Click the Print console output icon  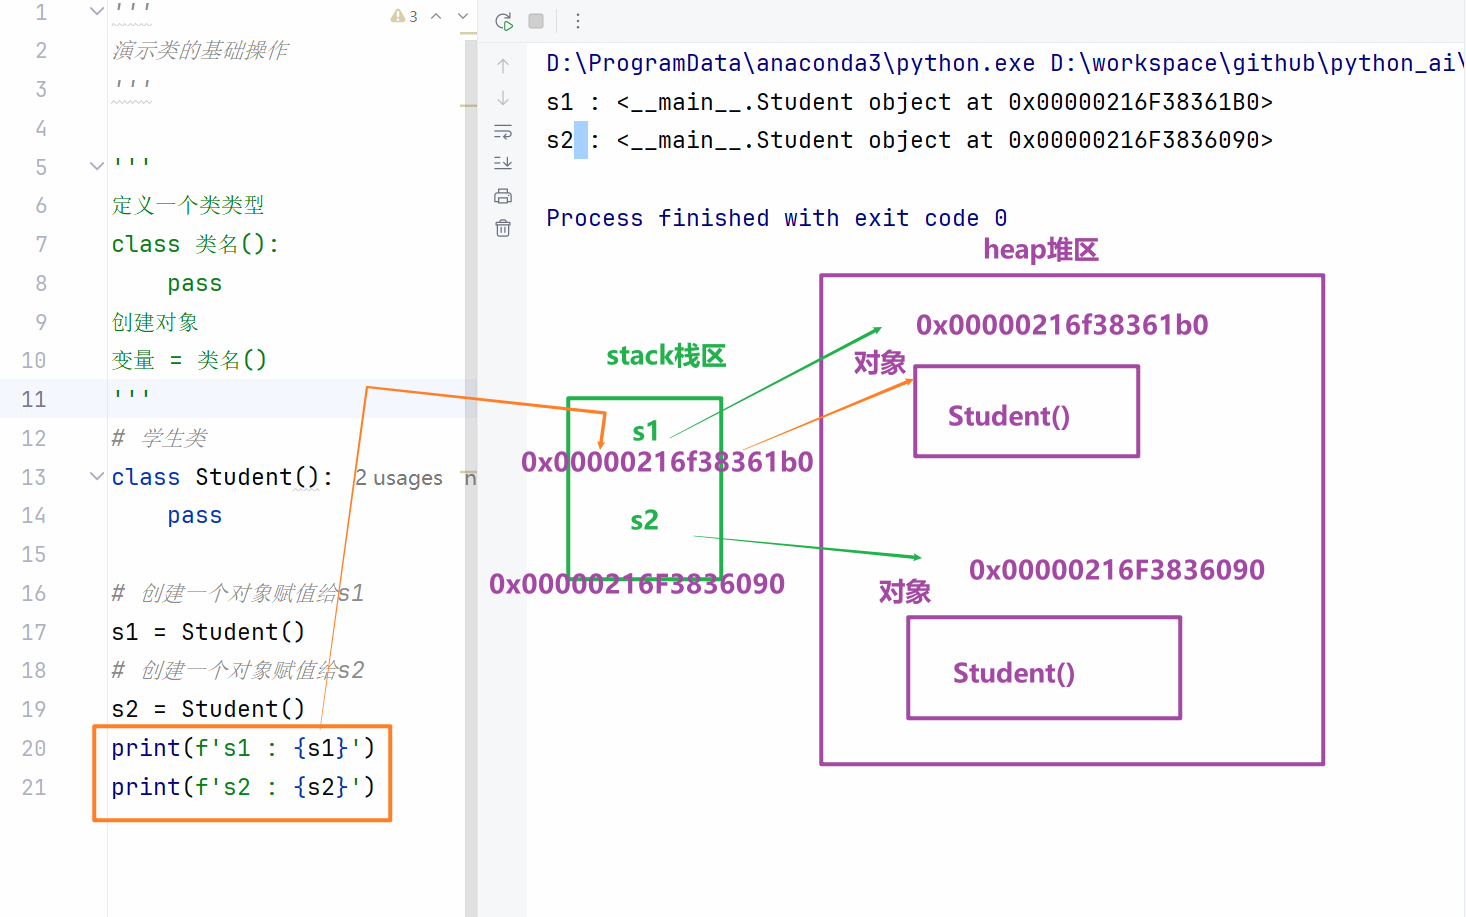(503, 196)
